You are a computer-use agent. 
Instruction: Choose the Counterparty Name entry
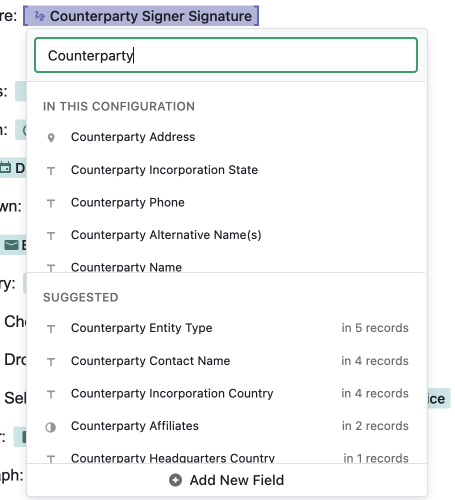click(x=226, y=266)
